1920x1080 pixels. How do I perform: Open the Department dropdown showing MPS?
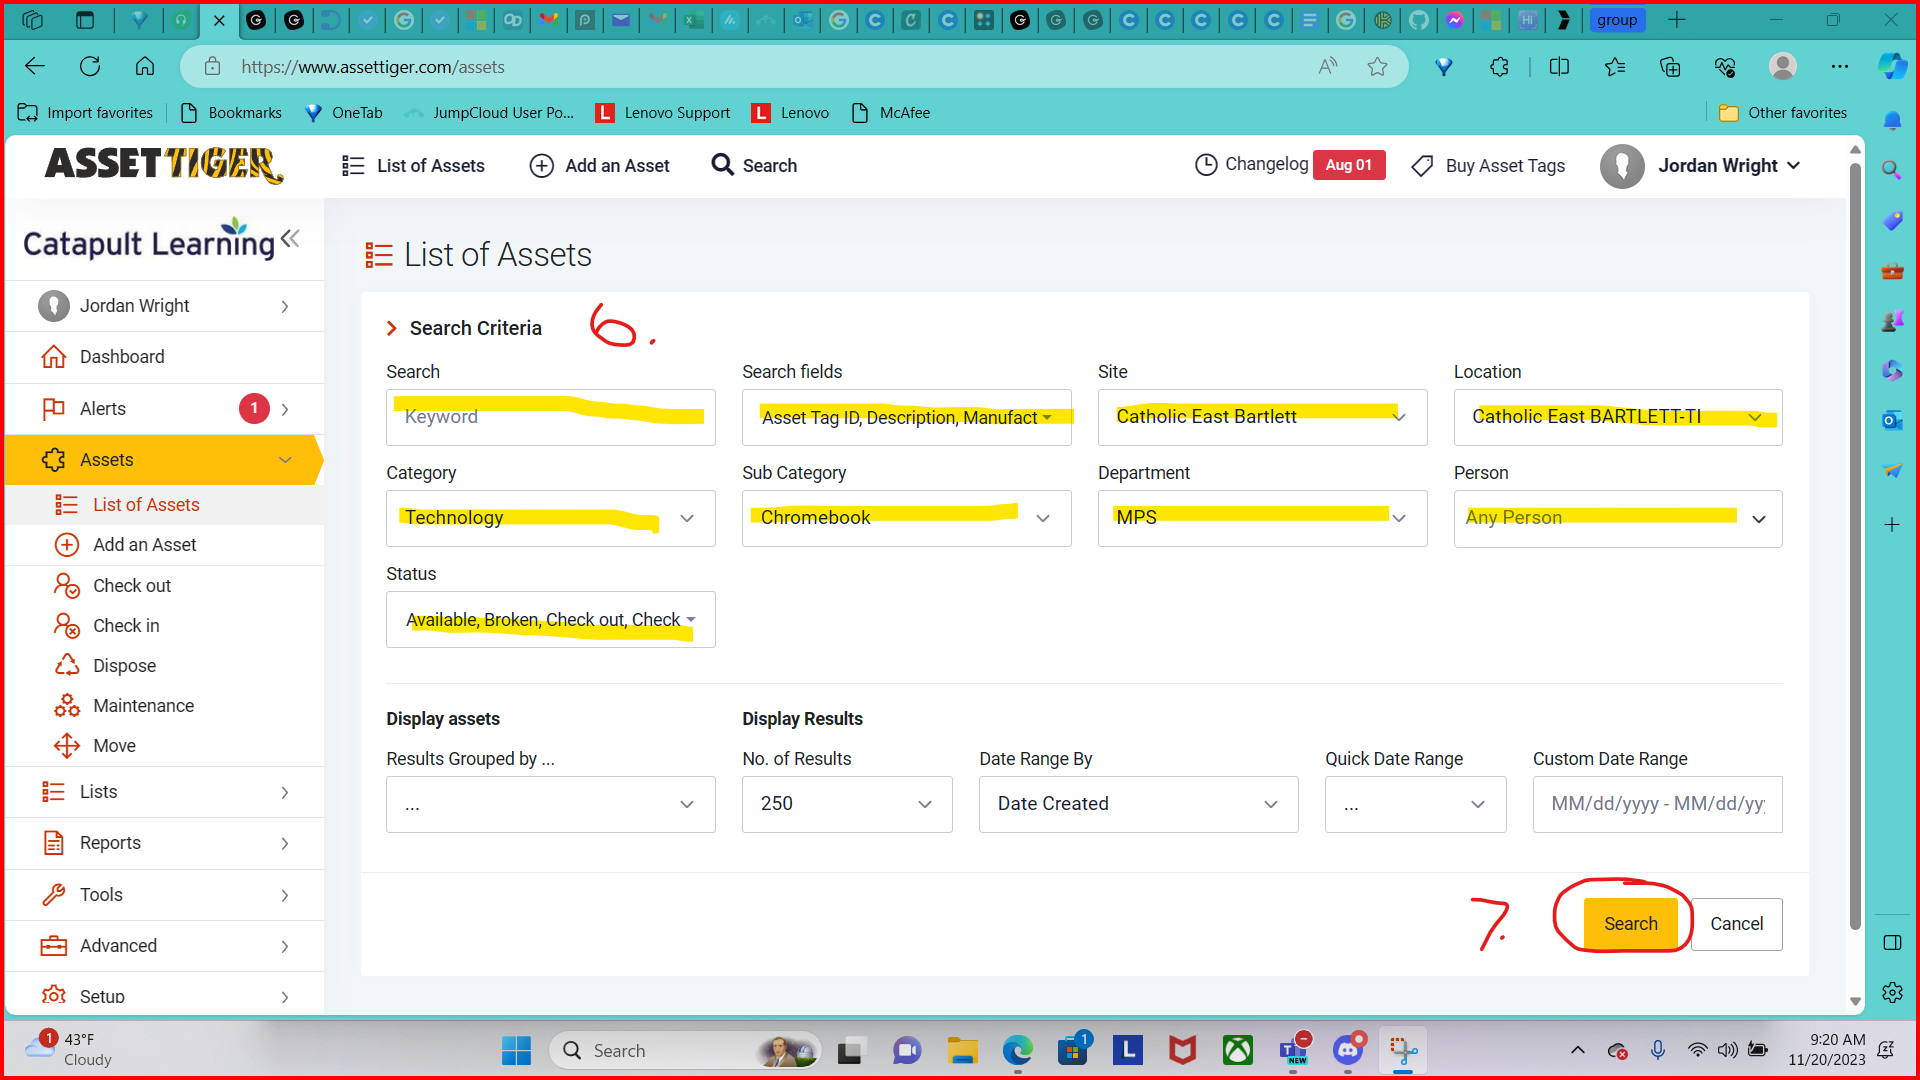[1262, 519]
